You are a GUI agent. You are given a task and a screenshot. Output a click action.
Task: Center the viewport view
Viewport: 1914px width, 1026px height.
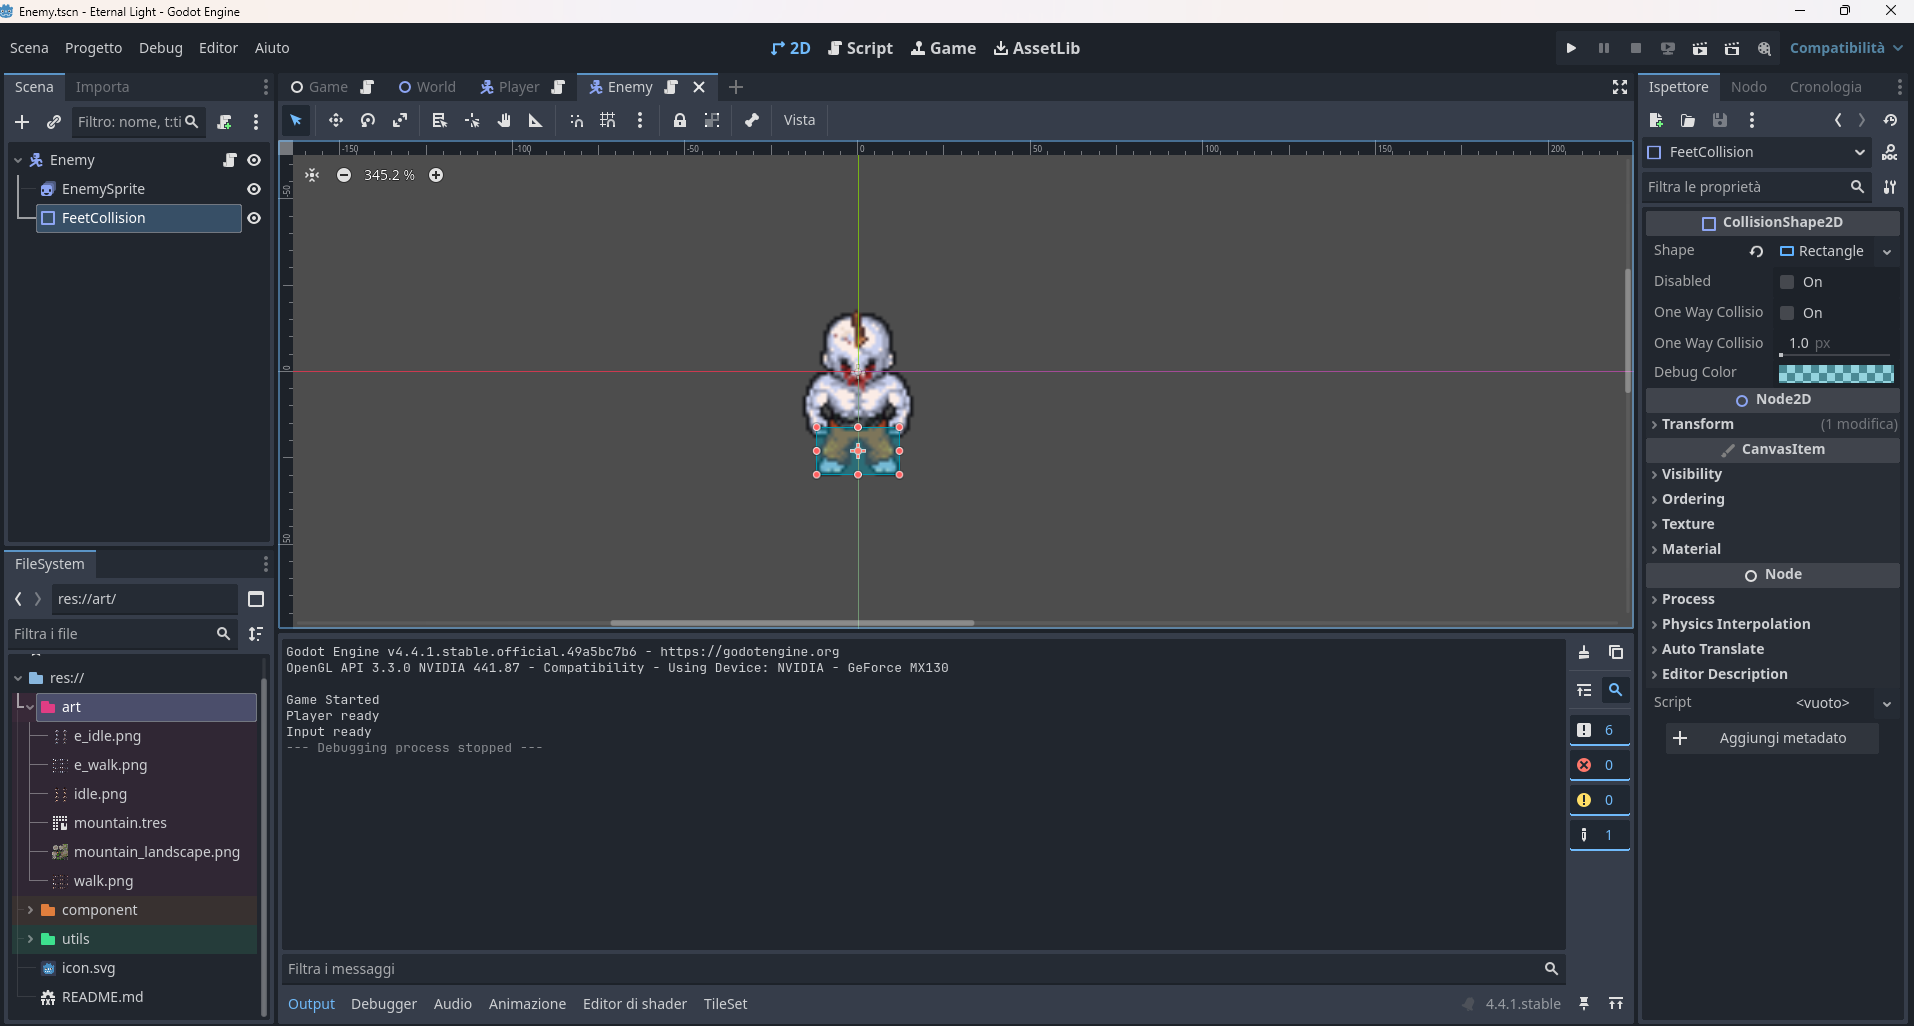coord(312,175)
